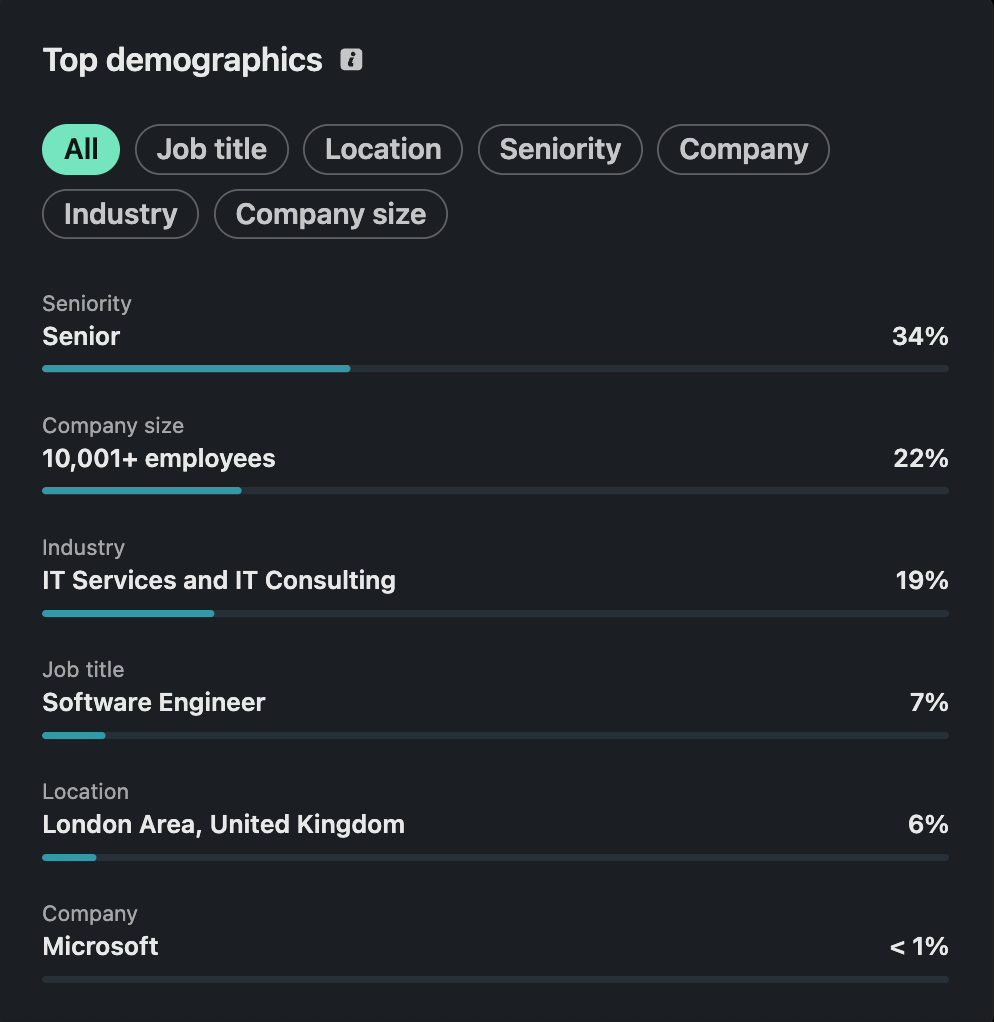This screenshot has width=994, height=1022.
Task: Choose the Location filter chip
Action: (x=383, y=149)
